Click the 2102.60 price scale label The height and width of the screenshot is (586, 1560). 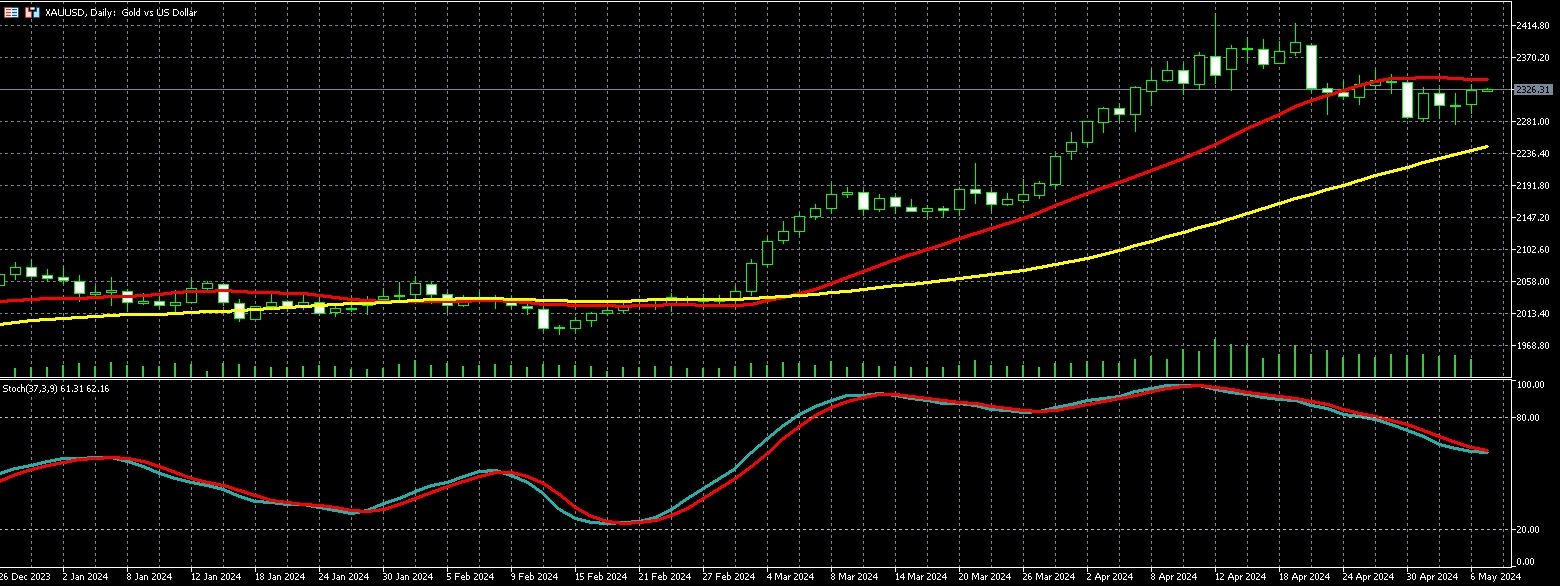tap(1531, 250)
